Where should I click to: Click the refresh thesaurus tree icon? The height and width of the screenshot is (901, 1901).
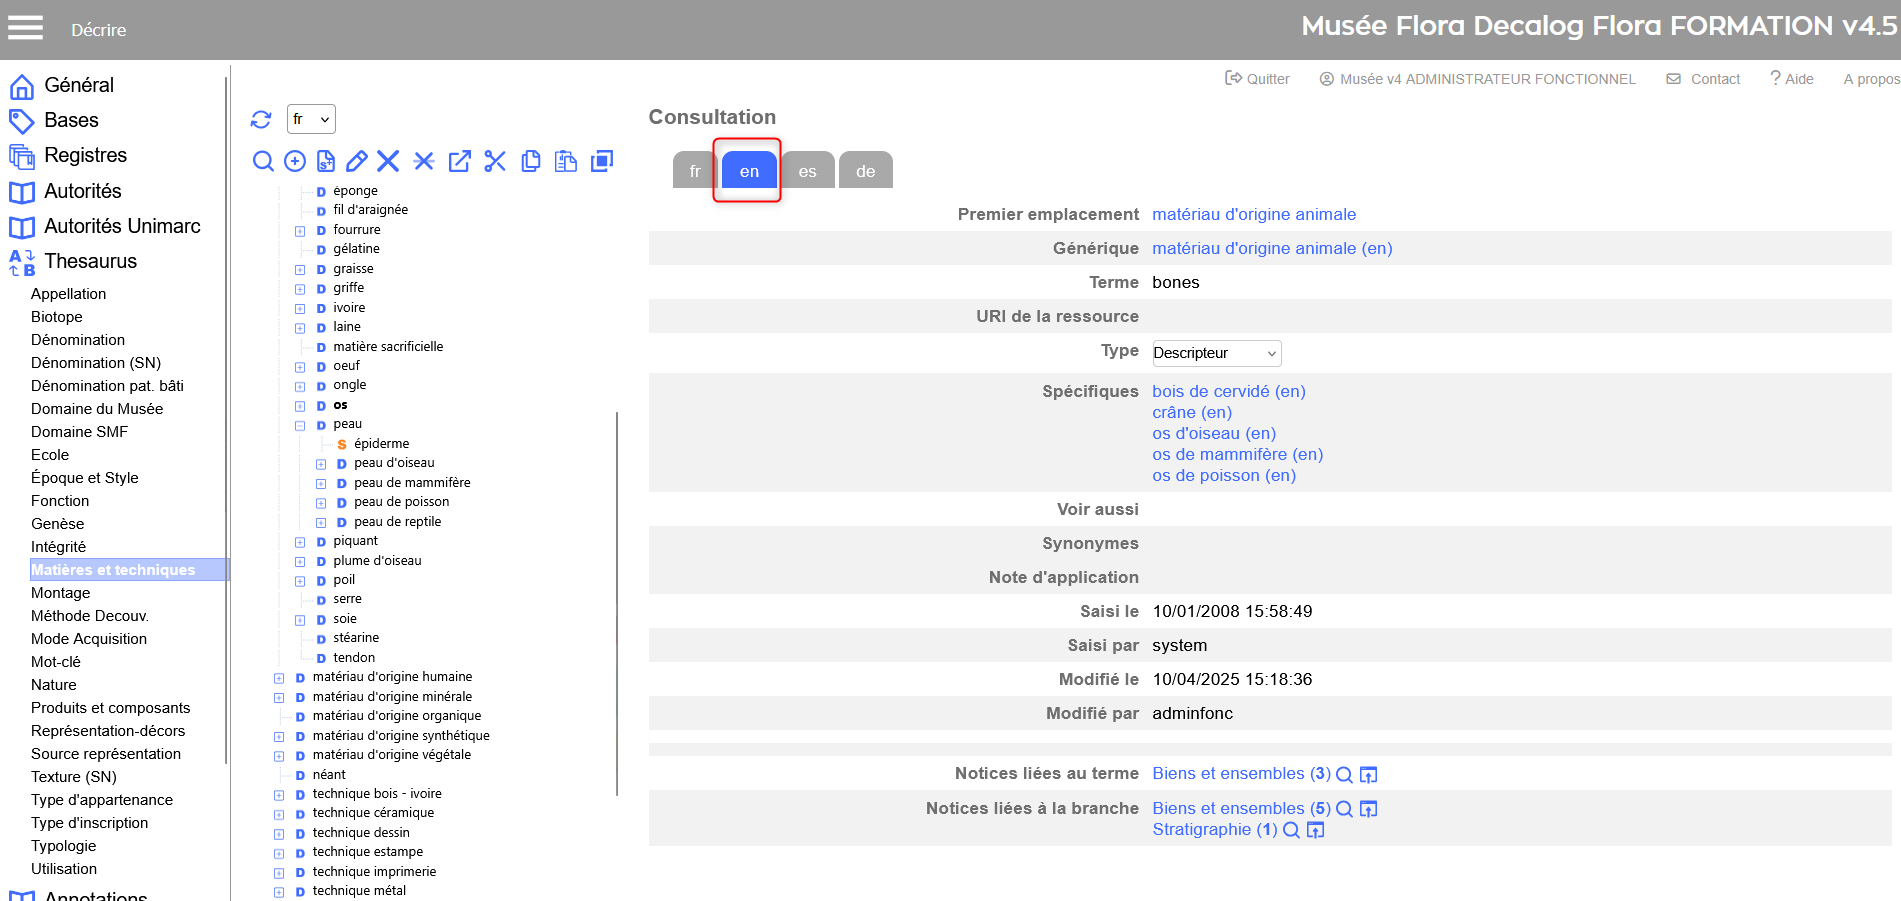click(261, 120)
